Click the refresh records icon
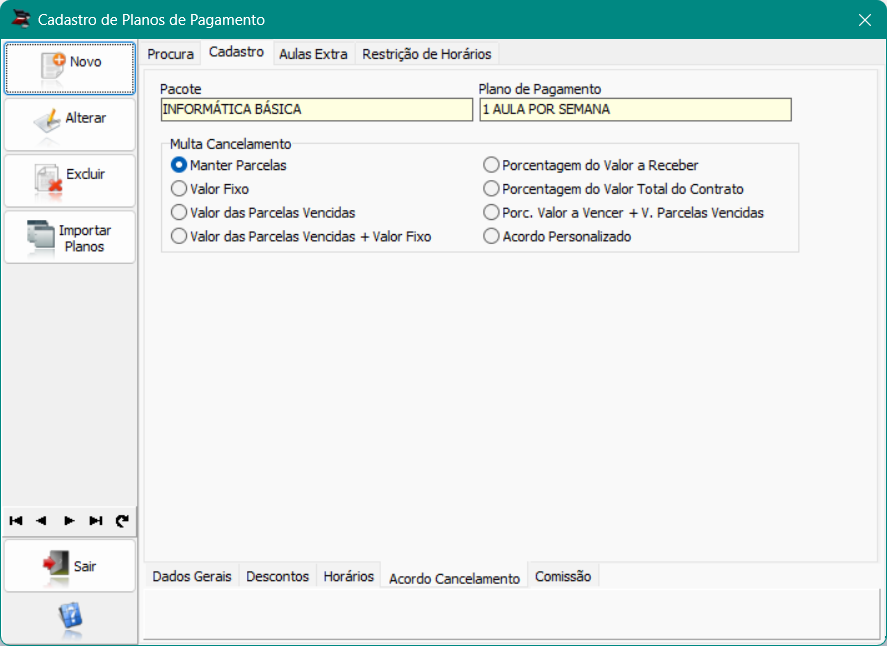Image resolution: width=887 pixels, height=646 pixels. [x=122, y=520]
